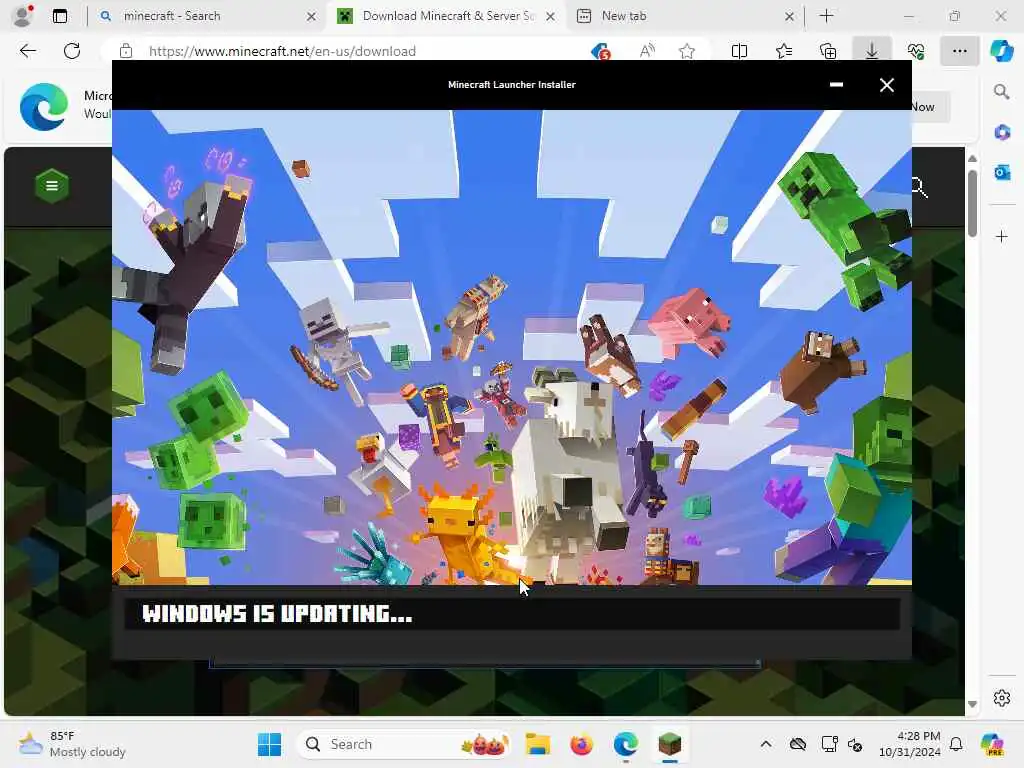Image resolution: width=1024 pixels, height=768 pixels.
Task: Open the Edge profile avatar
Action: 22,16
